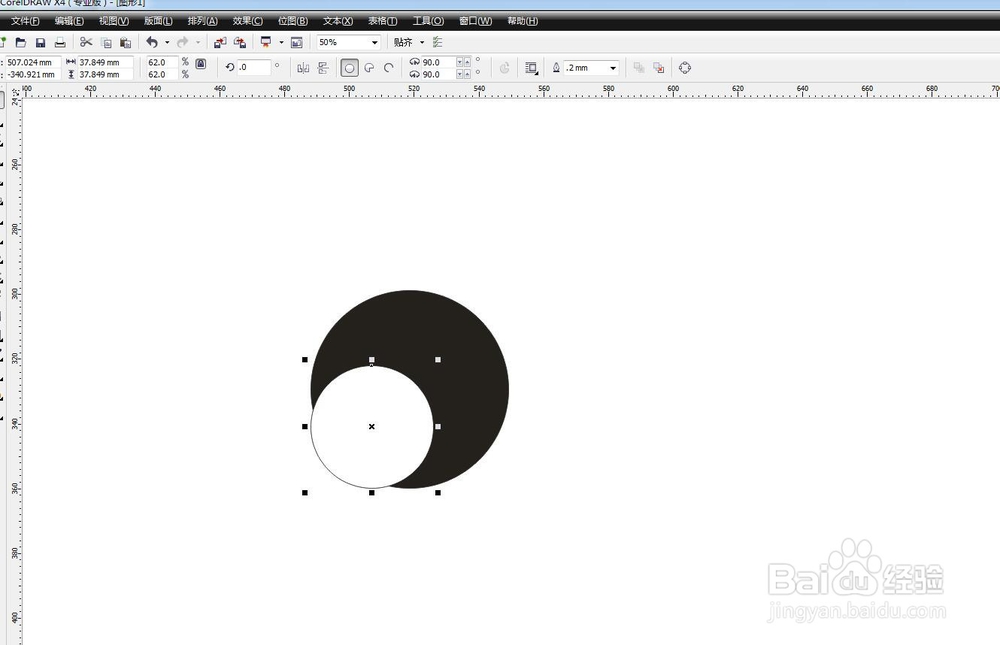Click the Paste clipboard icon

click(126, 43)
